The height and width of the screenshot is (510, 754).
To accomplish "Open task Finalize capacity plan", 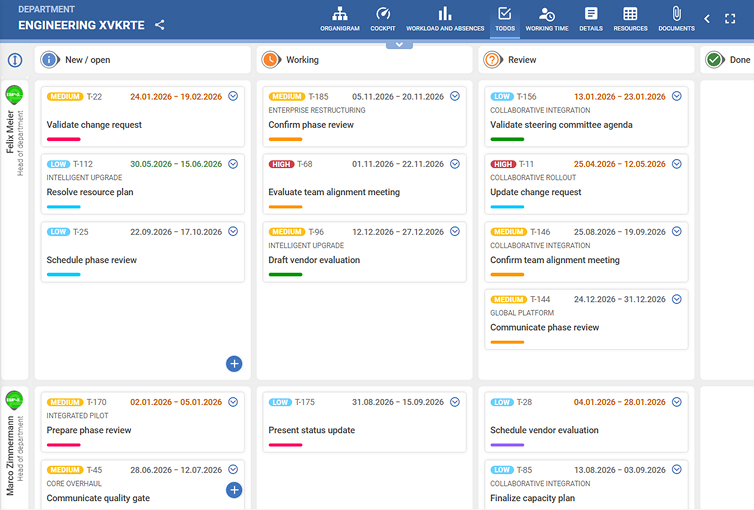I will point(532,498).
